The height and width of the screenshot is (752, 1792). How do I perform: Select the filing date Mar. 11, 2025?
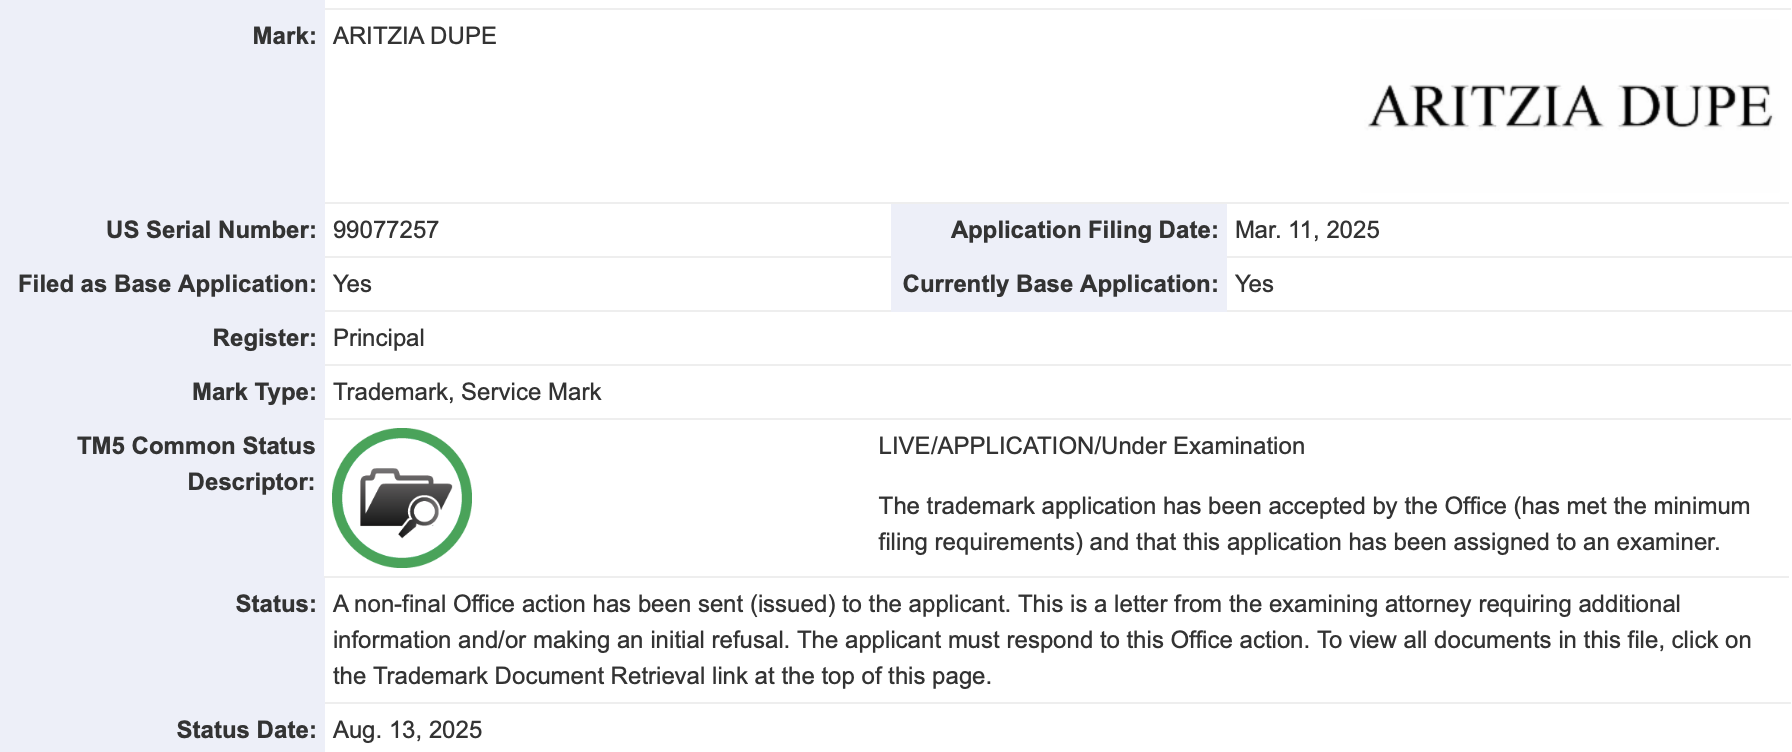pos(1307,230)
